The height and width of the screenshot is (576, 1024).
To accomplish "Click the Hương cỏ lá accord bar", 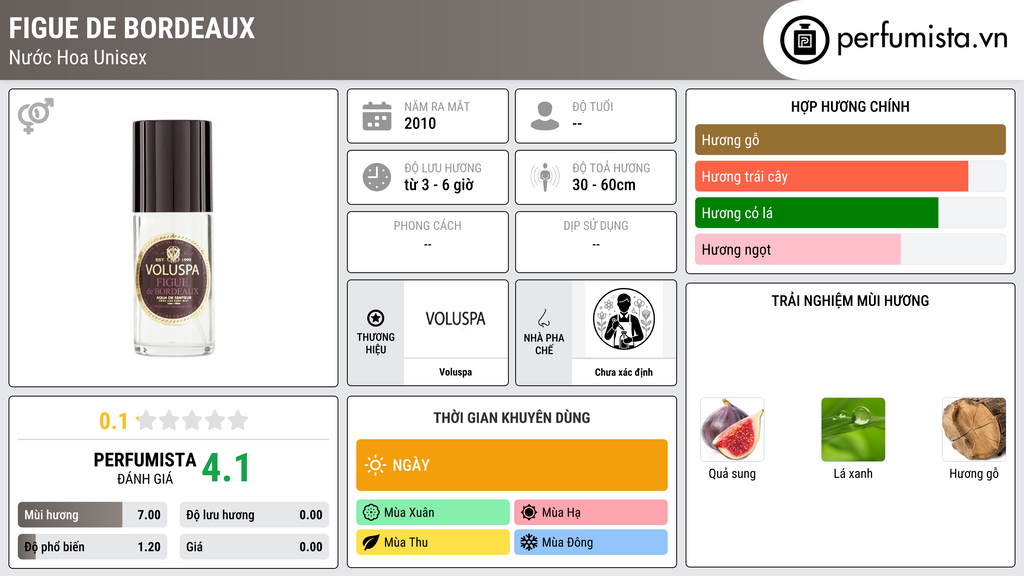I will coord(850,213).
